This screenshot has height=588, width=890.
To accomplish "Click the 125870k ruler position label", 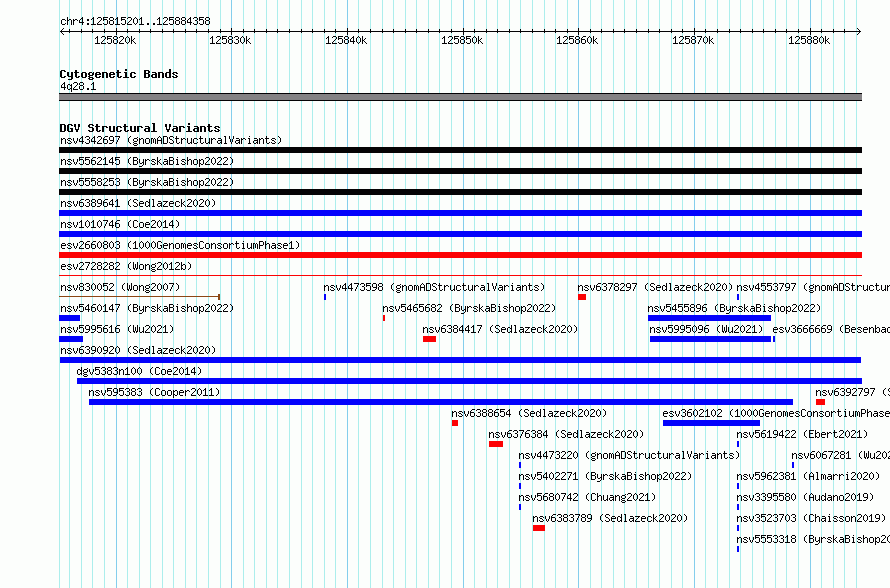I will 693,40.
